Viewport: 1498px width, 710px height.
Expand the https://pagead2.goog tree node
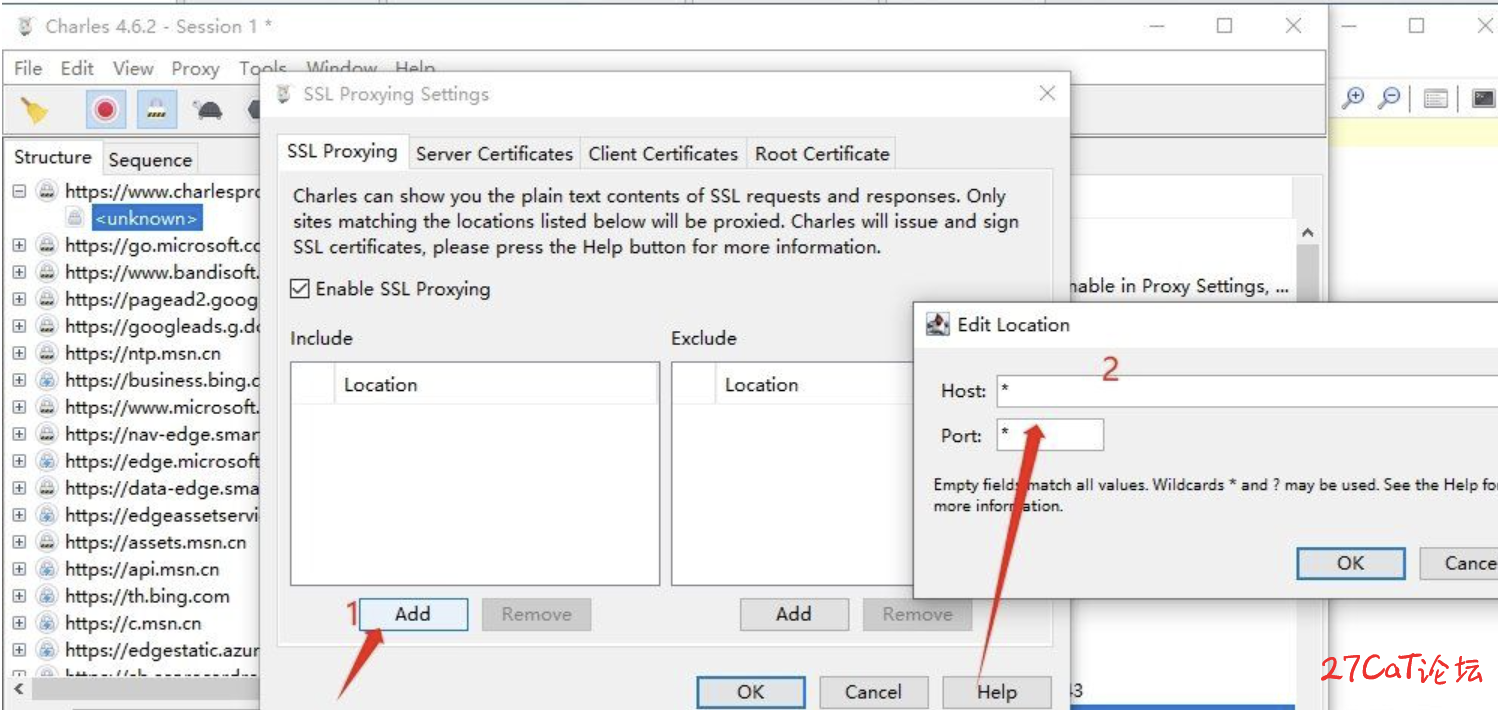19,299
